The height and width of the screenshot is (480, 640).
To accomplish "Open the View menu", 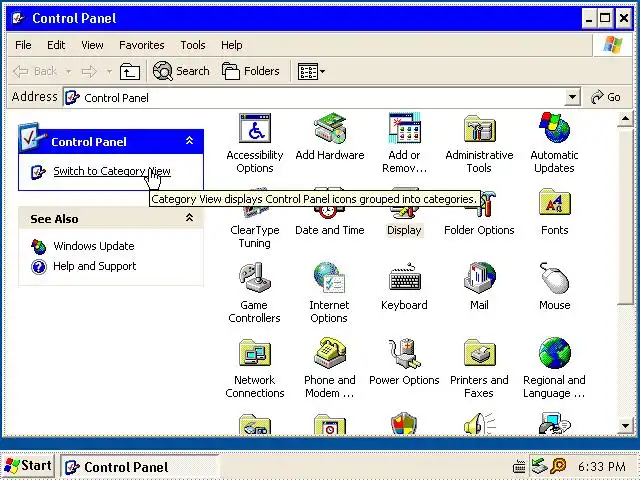I will pos(92,45).
